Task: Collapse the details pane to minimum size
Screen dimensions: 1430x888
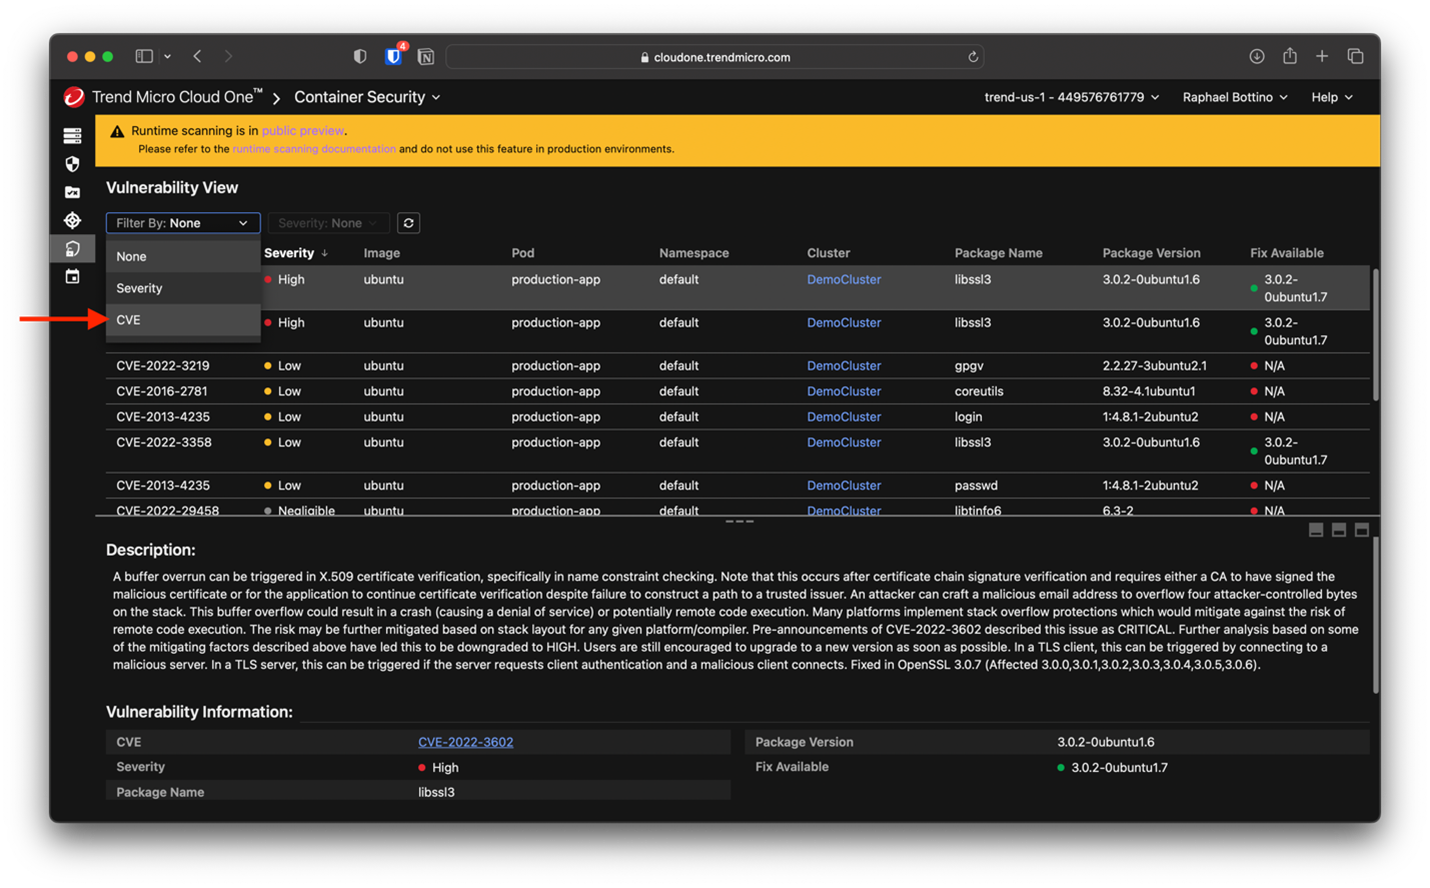Action: [x=1316, y=530]
